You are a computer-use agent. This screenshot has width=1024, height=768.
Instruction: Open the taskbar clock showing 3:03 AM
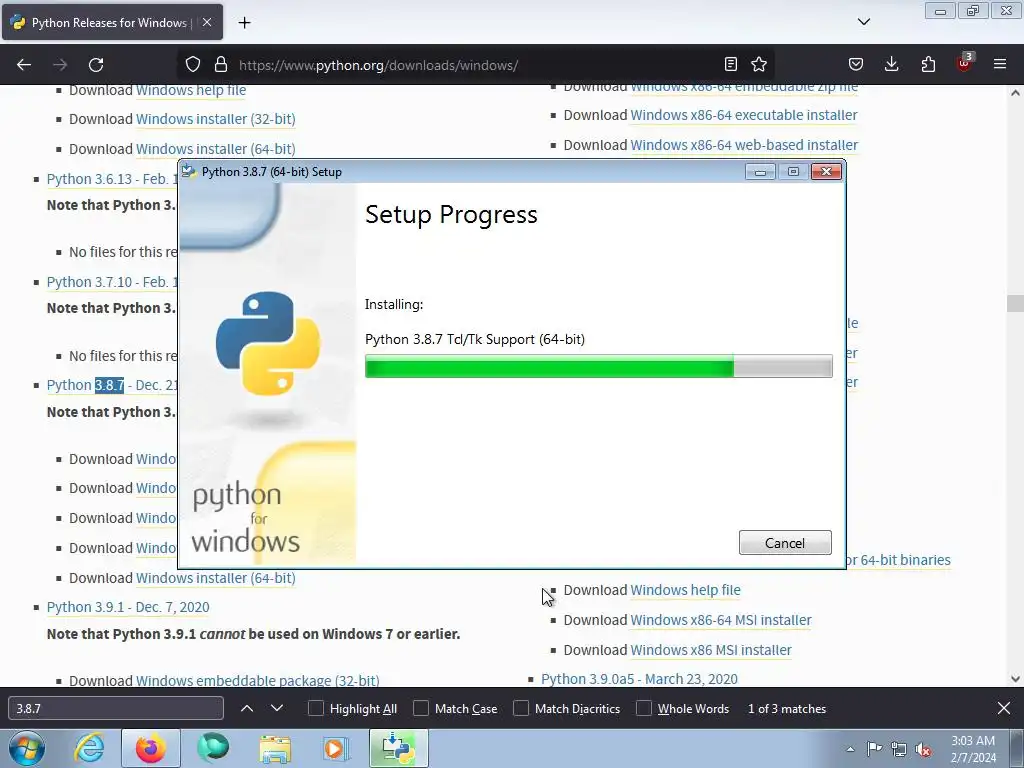pos(973,749)
